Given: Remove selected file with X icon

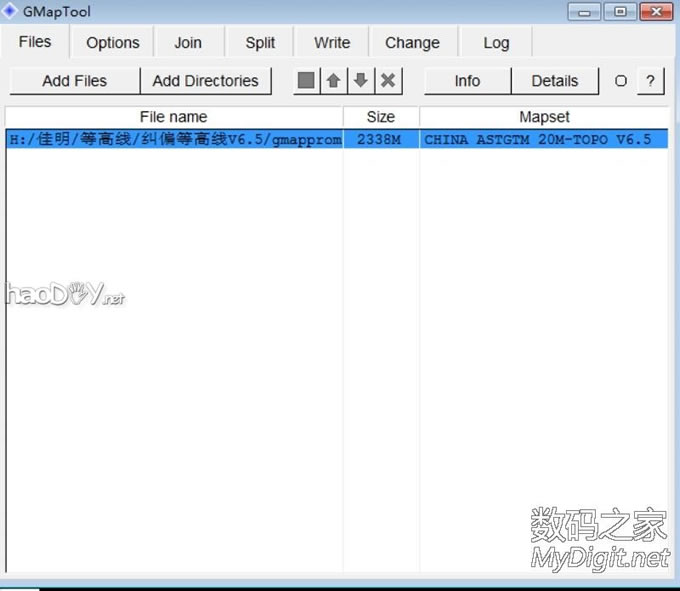Looking at the screenshot, I should (x=388, y=81).
